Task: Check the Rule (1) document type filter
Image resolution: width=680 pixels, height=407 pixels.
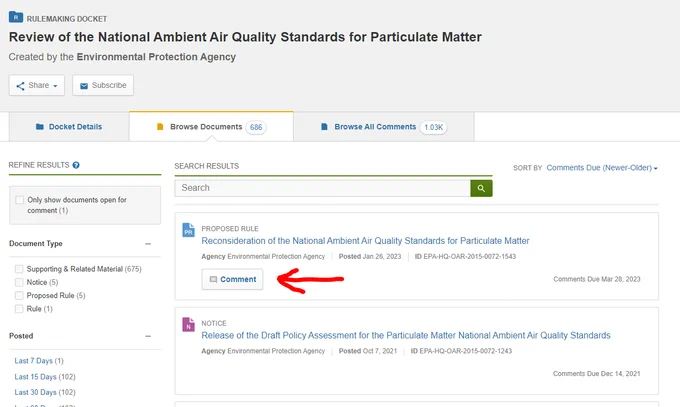Action: click(19, 309)
